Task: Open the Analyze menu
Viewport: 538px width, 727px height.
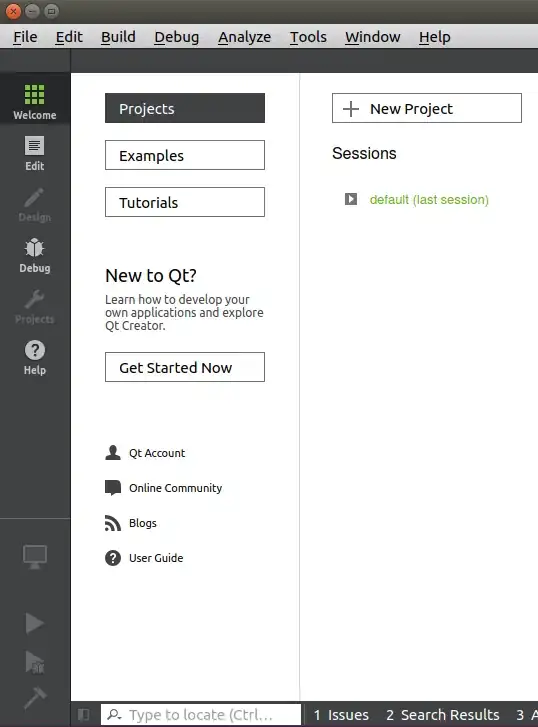Action: [x=244, y=37]
